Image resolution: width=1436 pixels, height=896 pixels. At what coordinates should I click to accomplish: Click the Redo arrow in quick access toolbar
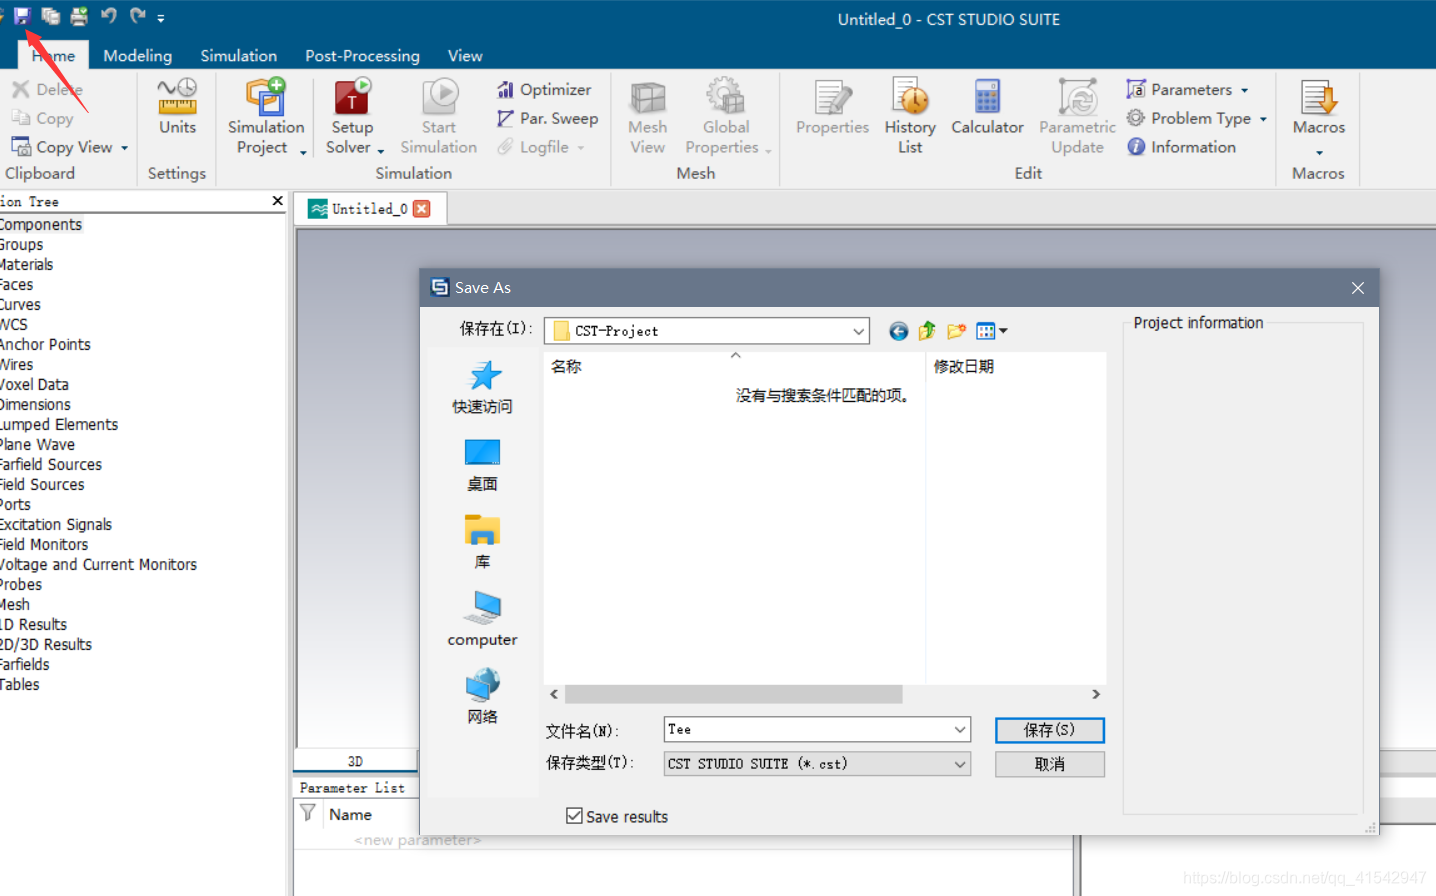[137, 16]
